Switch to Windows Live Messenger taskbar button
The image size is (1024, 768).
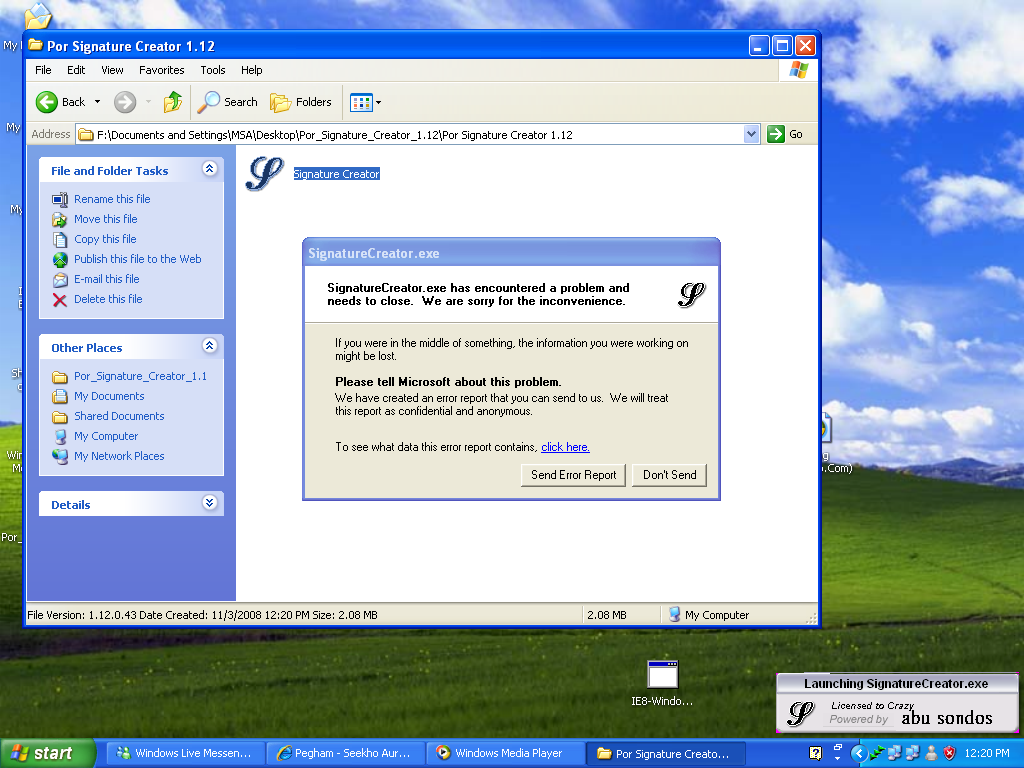(185, 754)
